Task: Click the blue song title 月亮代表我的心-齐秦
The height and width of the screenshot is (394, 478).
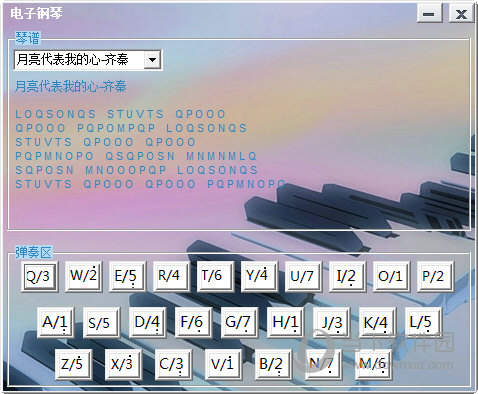Action: (71, 86)
